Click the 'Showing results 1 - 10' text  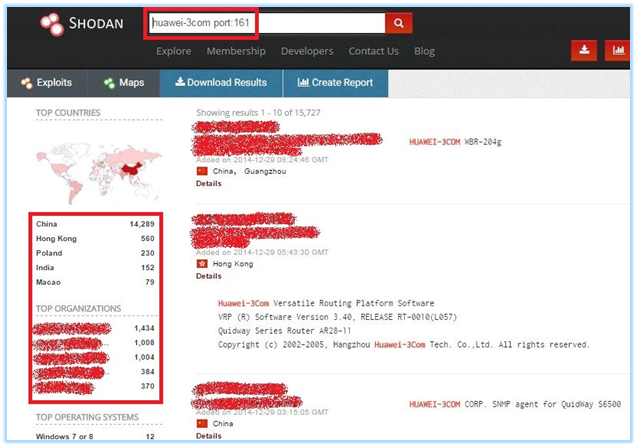(258, 113)
